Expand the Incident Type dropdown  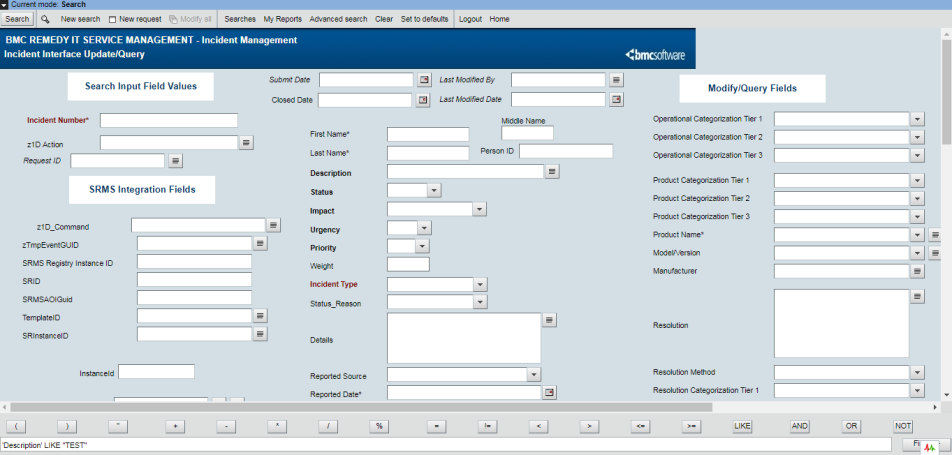click(x=480, y=284)
